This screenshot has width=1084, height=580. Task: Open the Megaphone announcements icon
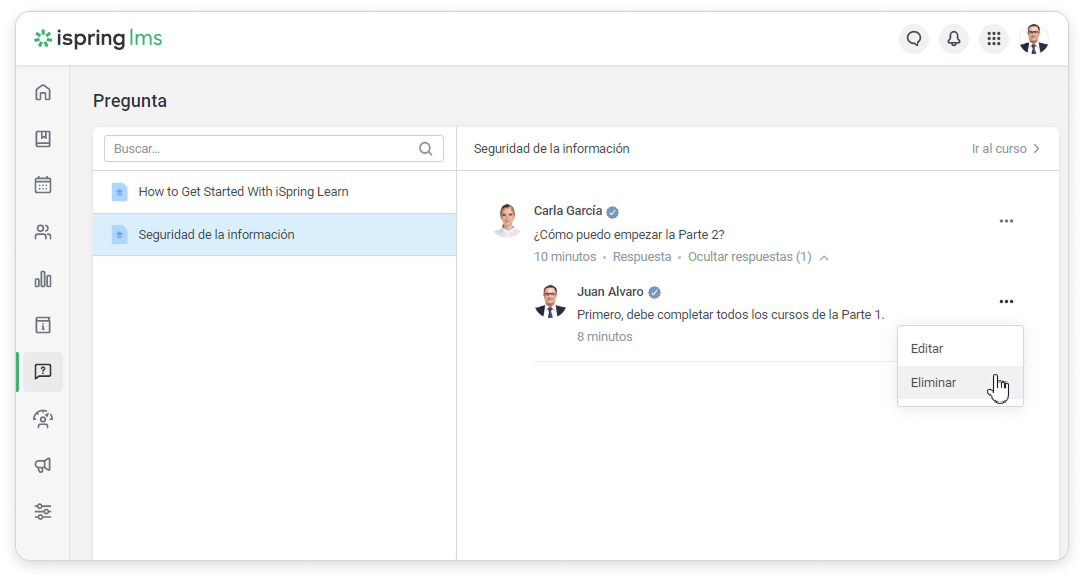pyautogui.click(x=43, y=465)
